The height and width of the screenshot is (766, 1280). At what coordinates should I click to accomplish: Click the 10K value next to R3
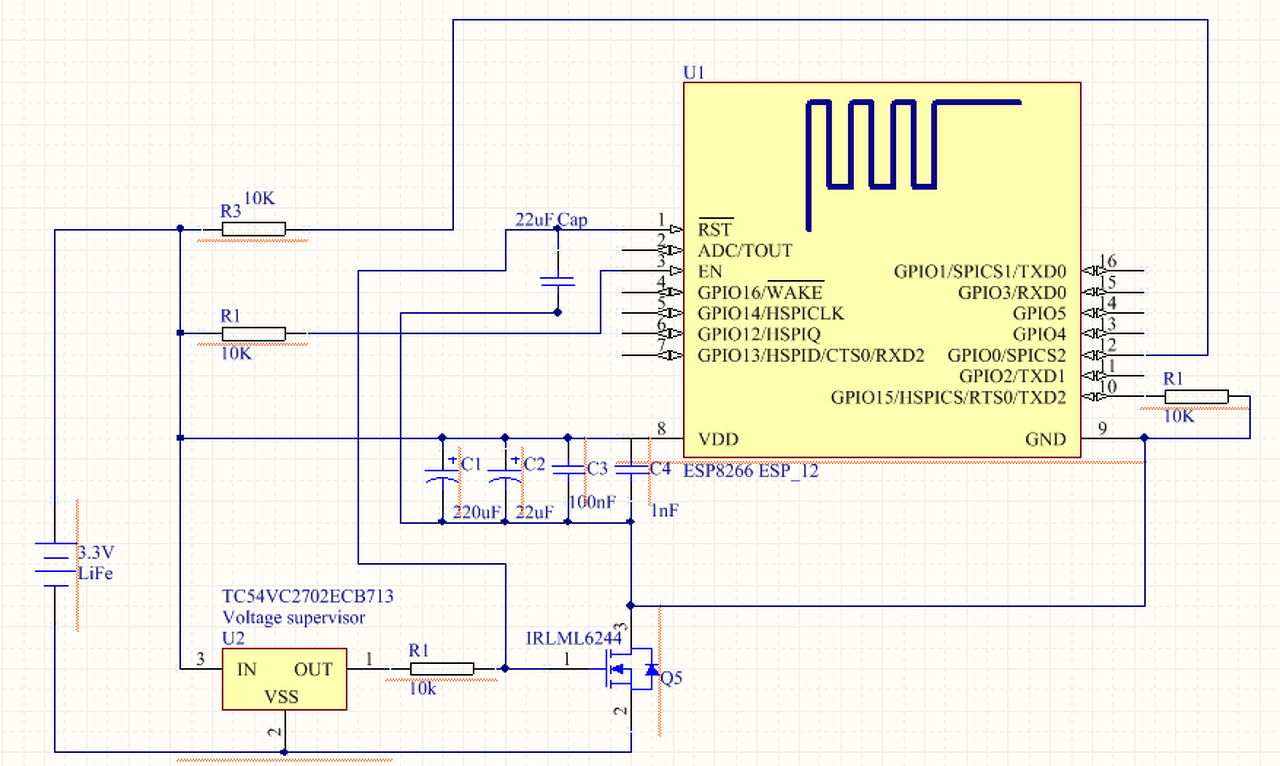point(259,198)
